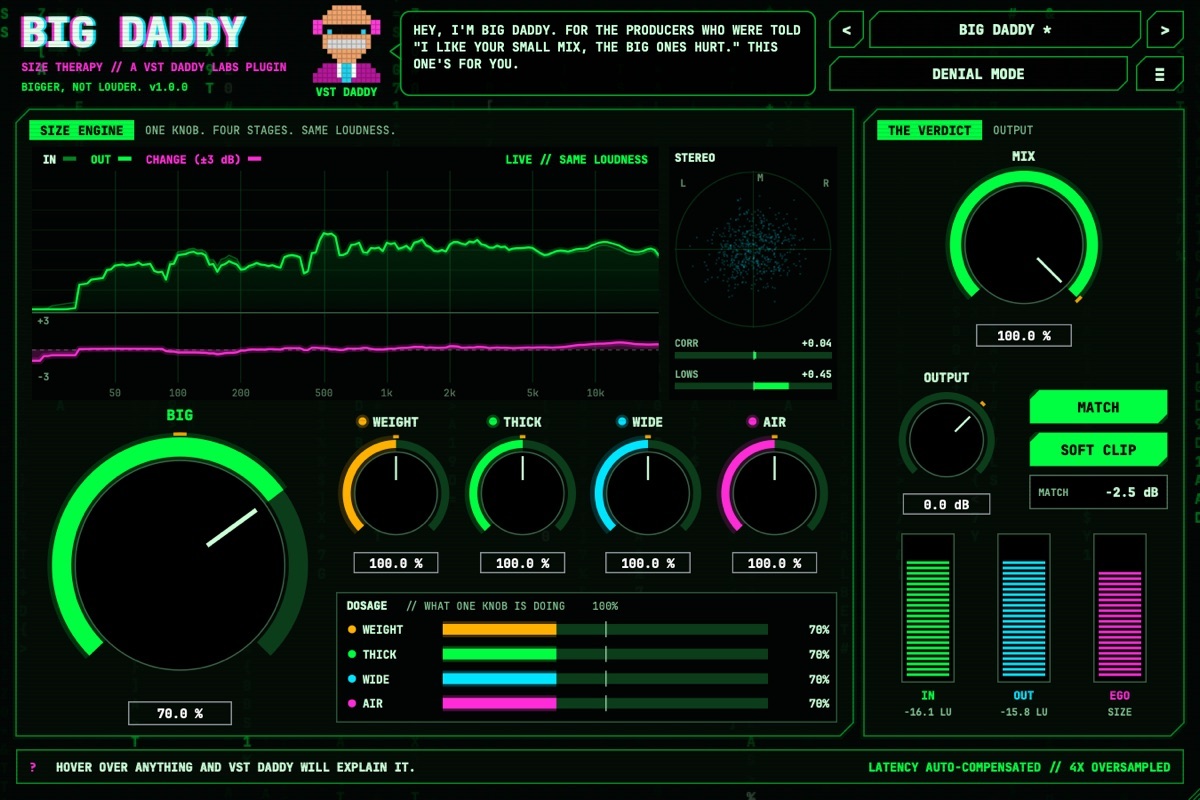Click the WEIGHT 100.0 % value field
The width and height of the screenshot is (1200, 800).
coord(396,563)
